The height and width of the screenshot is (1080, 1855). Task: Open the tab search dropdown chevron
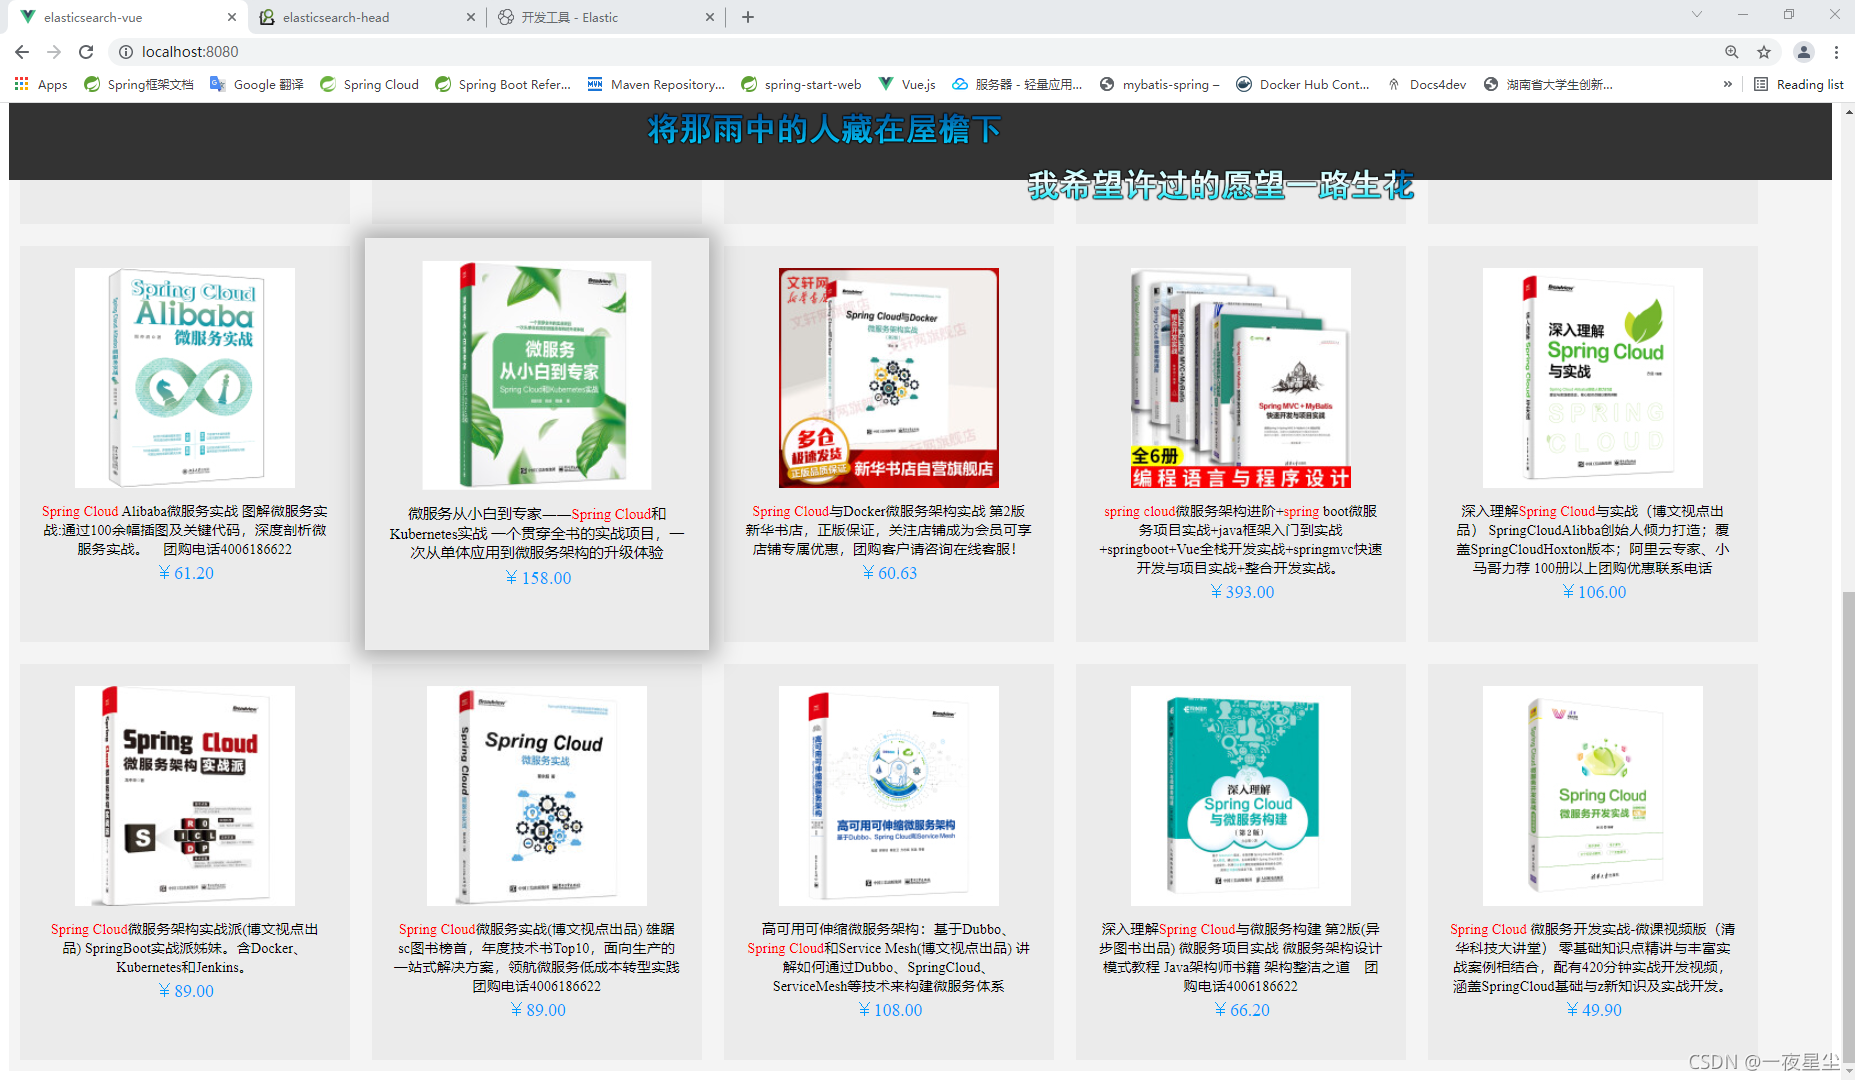[x=1696, y=14]
